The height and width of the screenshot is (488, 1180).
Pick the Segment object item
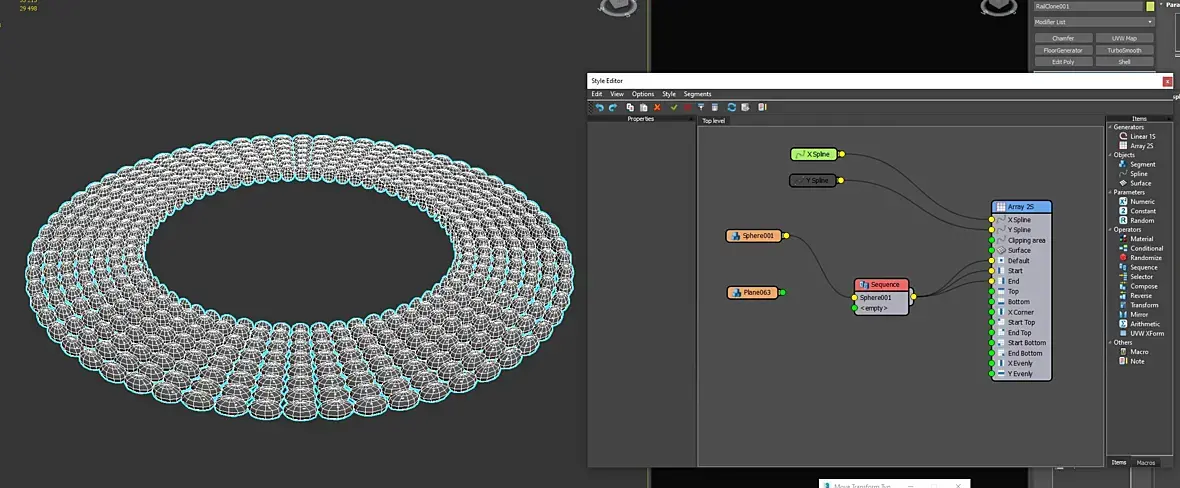pos(1137,164)
